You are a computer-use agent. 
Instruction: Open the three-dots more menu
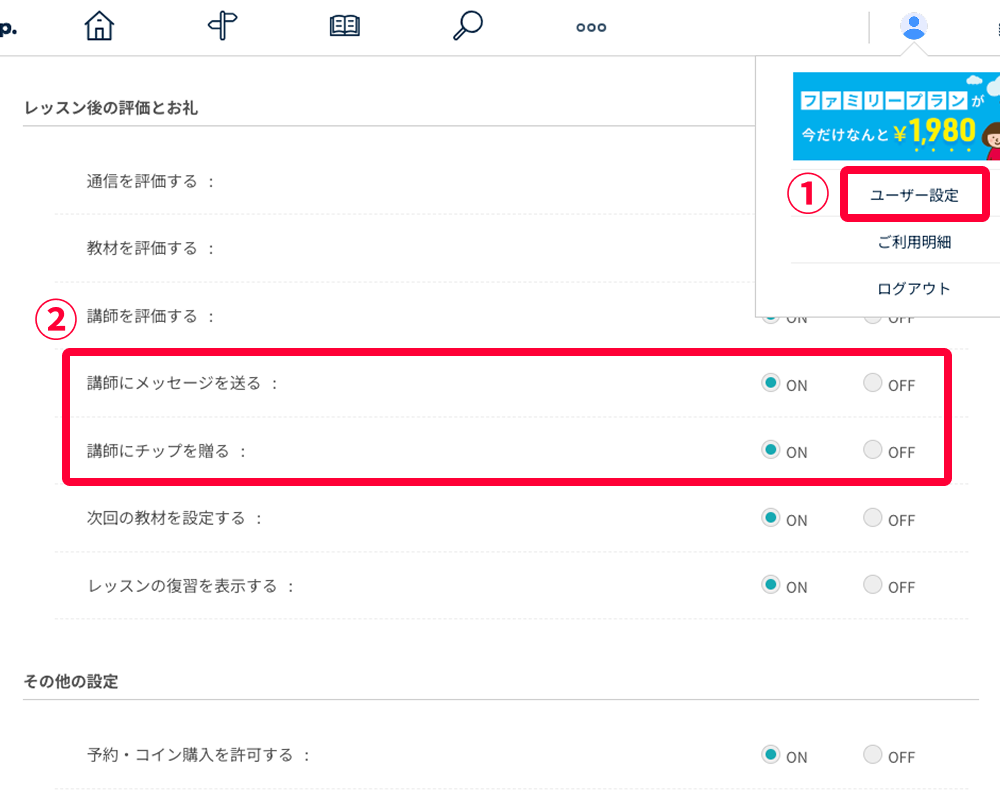click(591, 27)
